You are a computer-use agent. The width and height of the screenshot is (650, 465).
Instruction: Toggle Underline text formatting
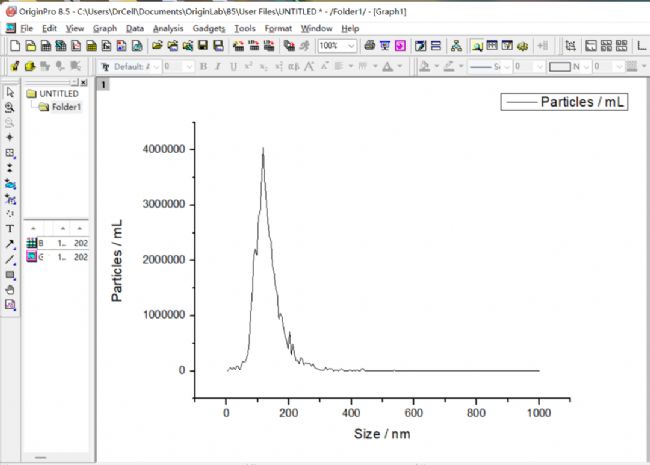pos(232,67)
